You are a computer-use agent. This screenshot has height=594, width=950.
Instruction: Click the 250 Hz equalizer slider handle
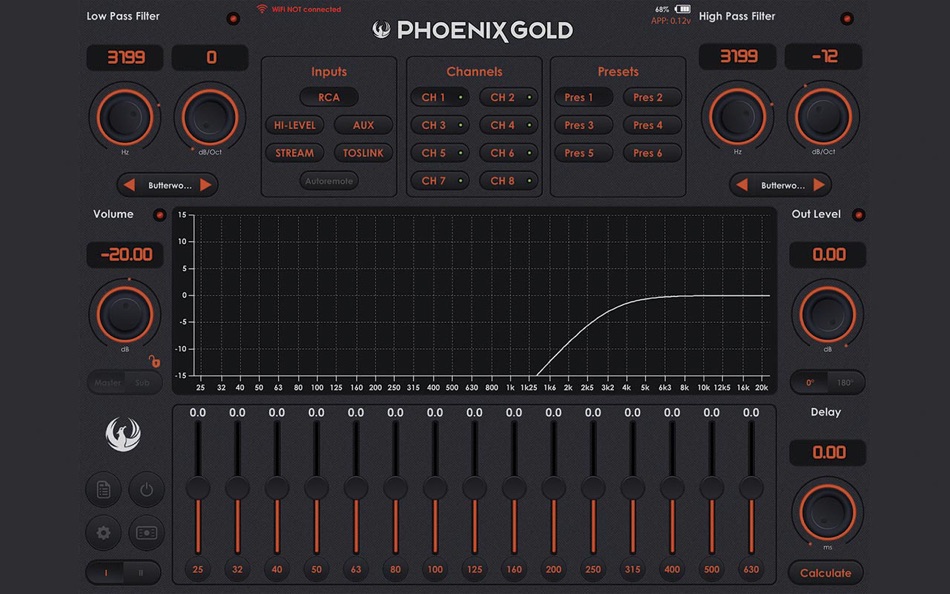click(593, 488)
